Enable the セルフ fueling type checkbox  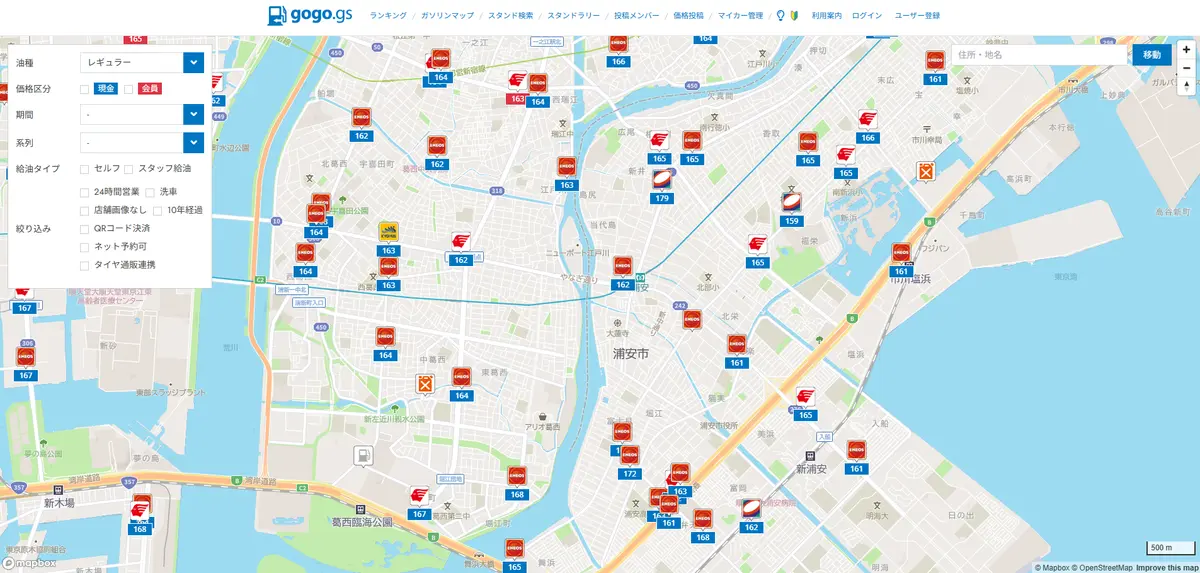85,169
